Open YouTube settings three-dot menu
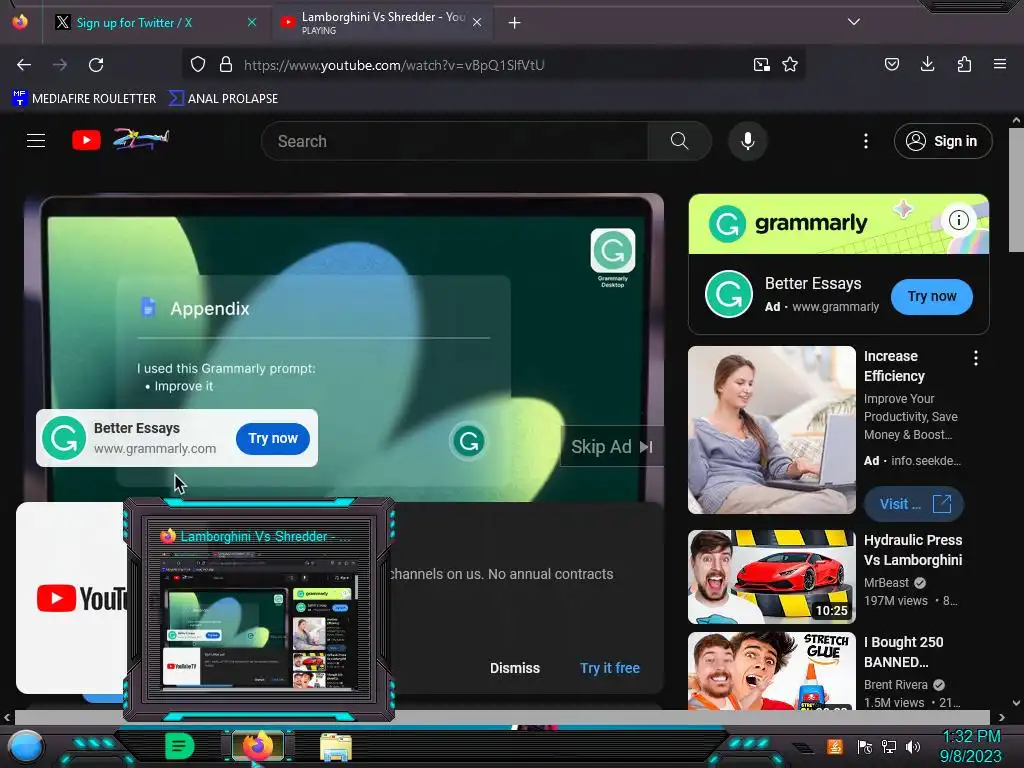Image resolution: width=1024 pixels, height=768 pixels. [x=866, y=141]
